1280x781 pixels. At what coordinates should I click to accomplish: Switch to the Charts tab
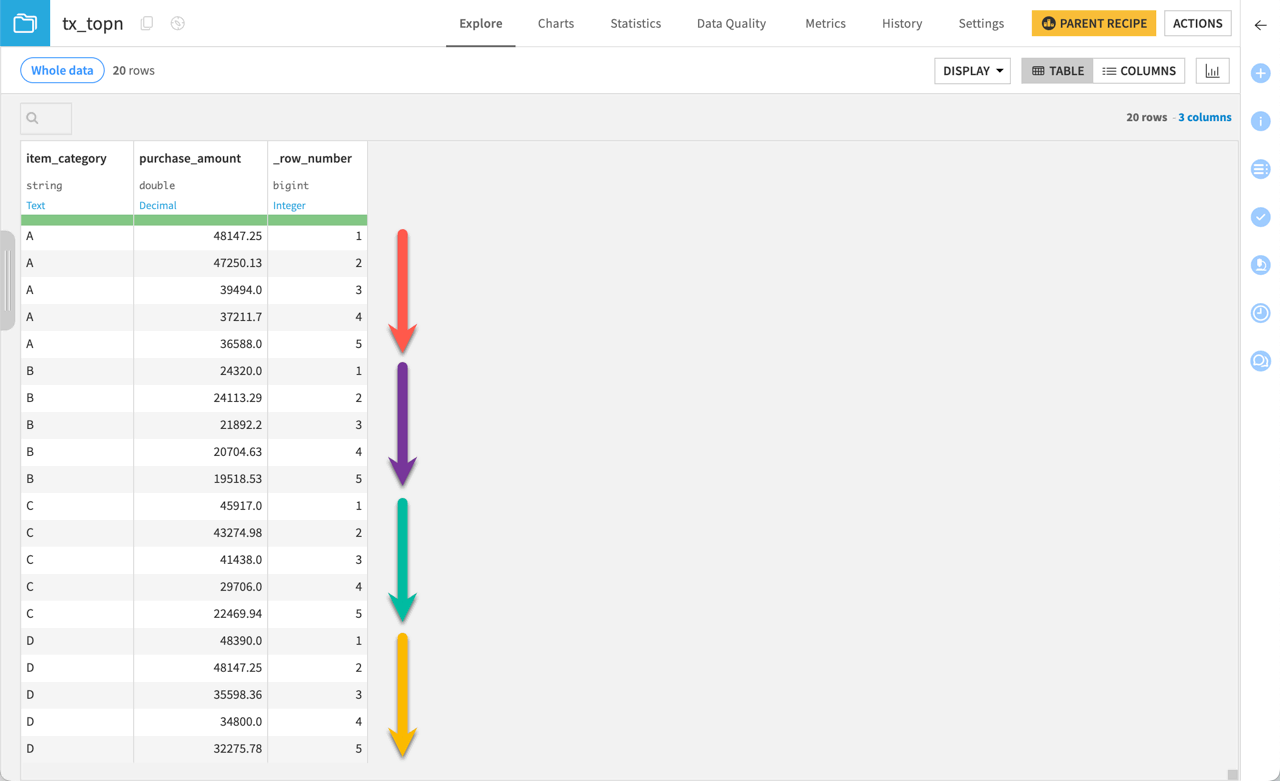tap(555, 23)
